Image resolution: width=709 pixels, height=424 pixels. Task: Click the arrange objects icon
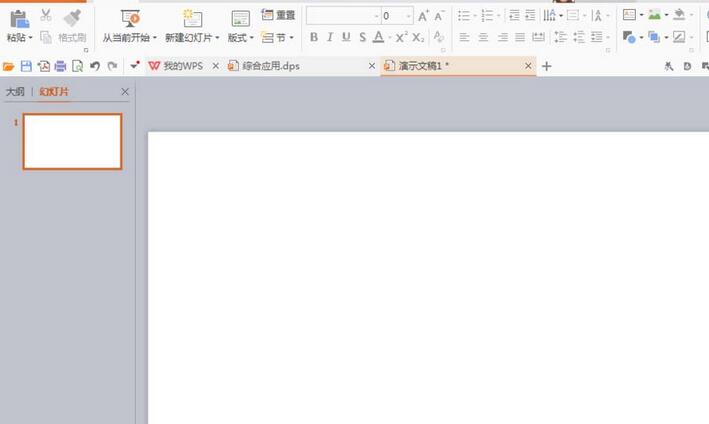click(654, 37)
